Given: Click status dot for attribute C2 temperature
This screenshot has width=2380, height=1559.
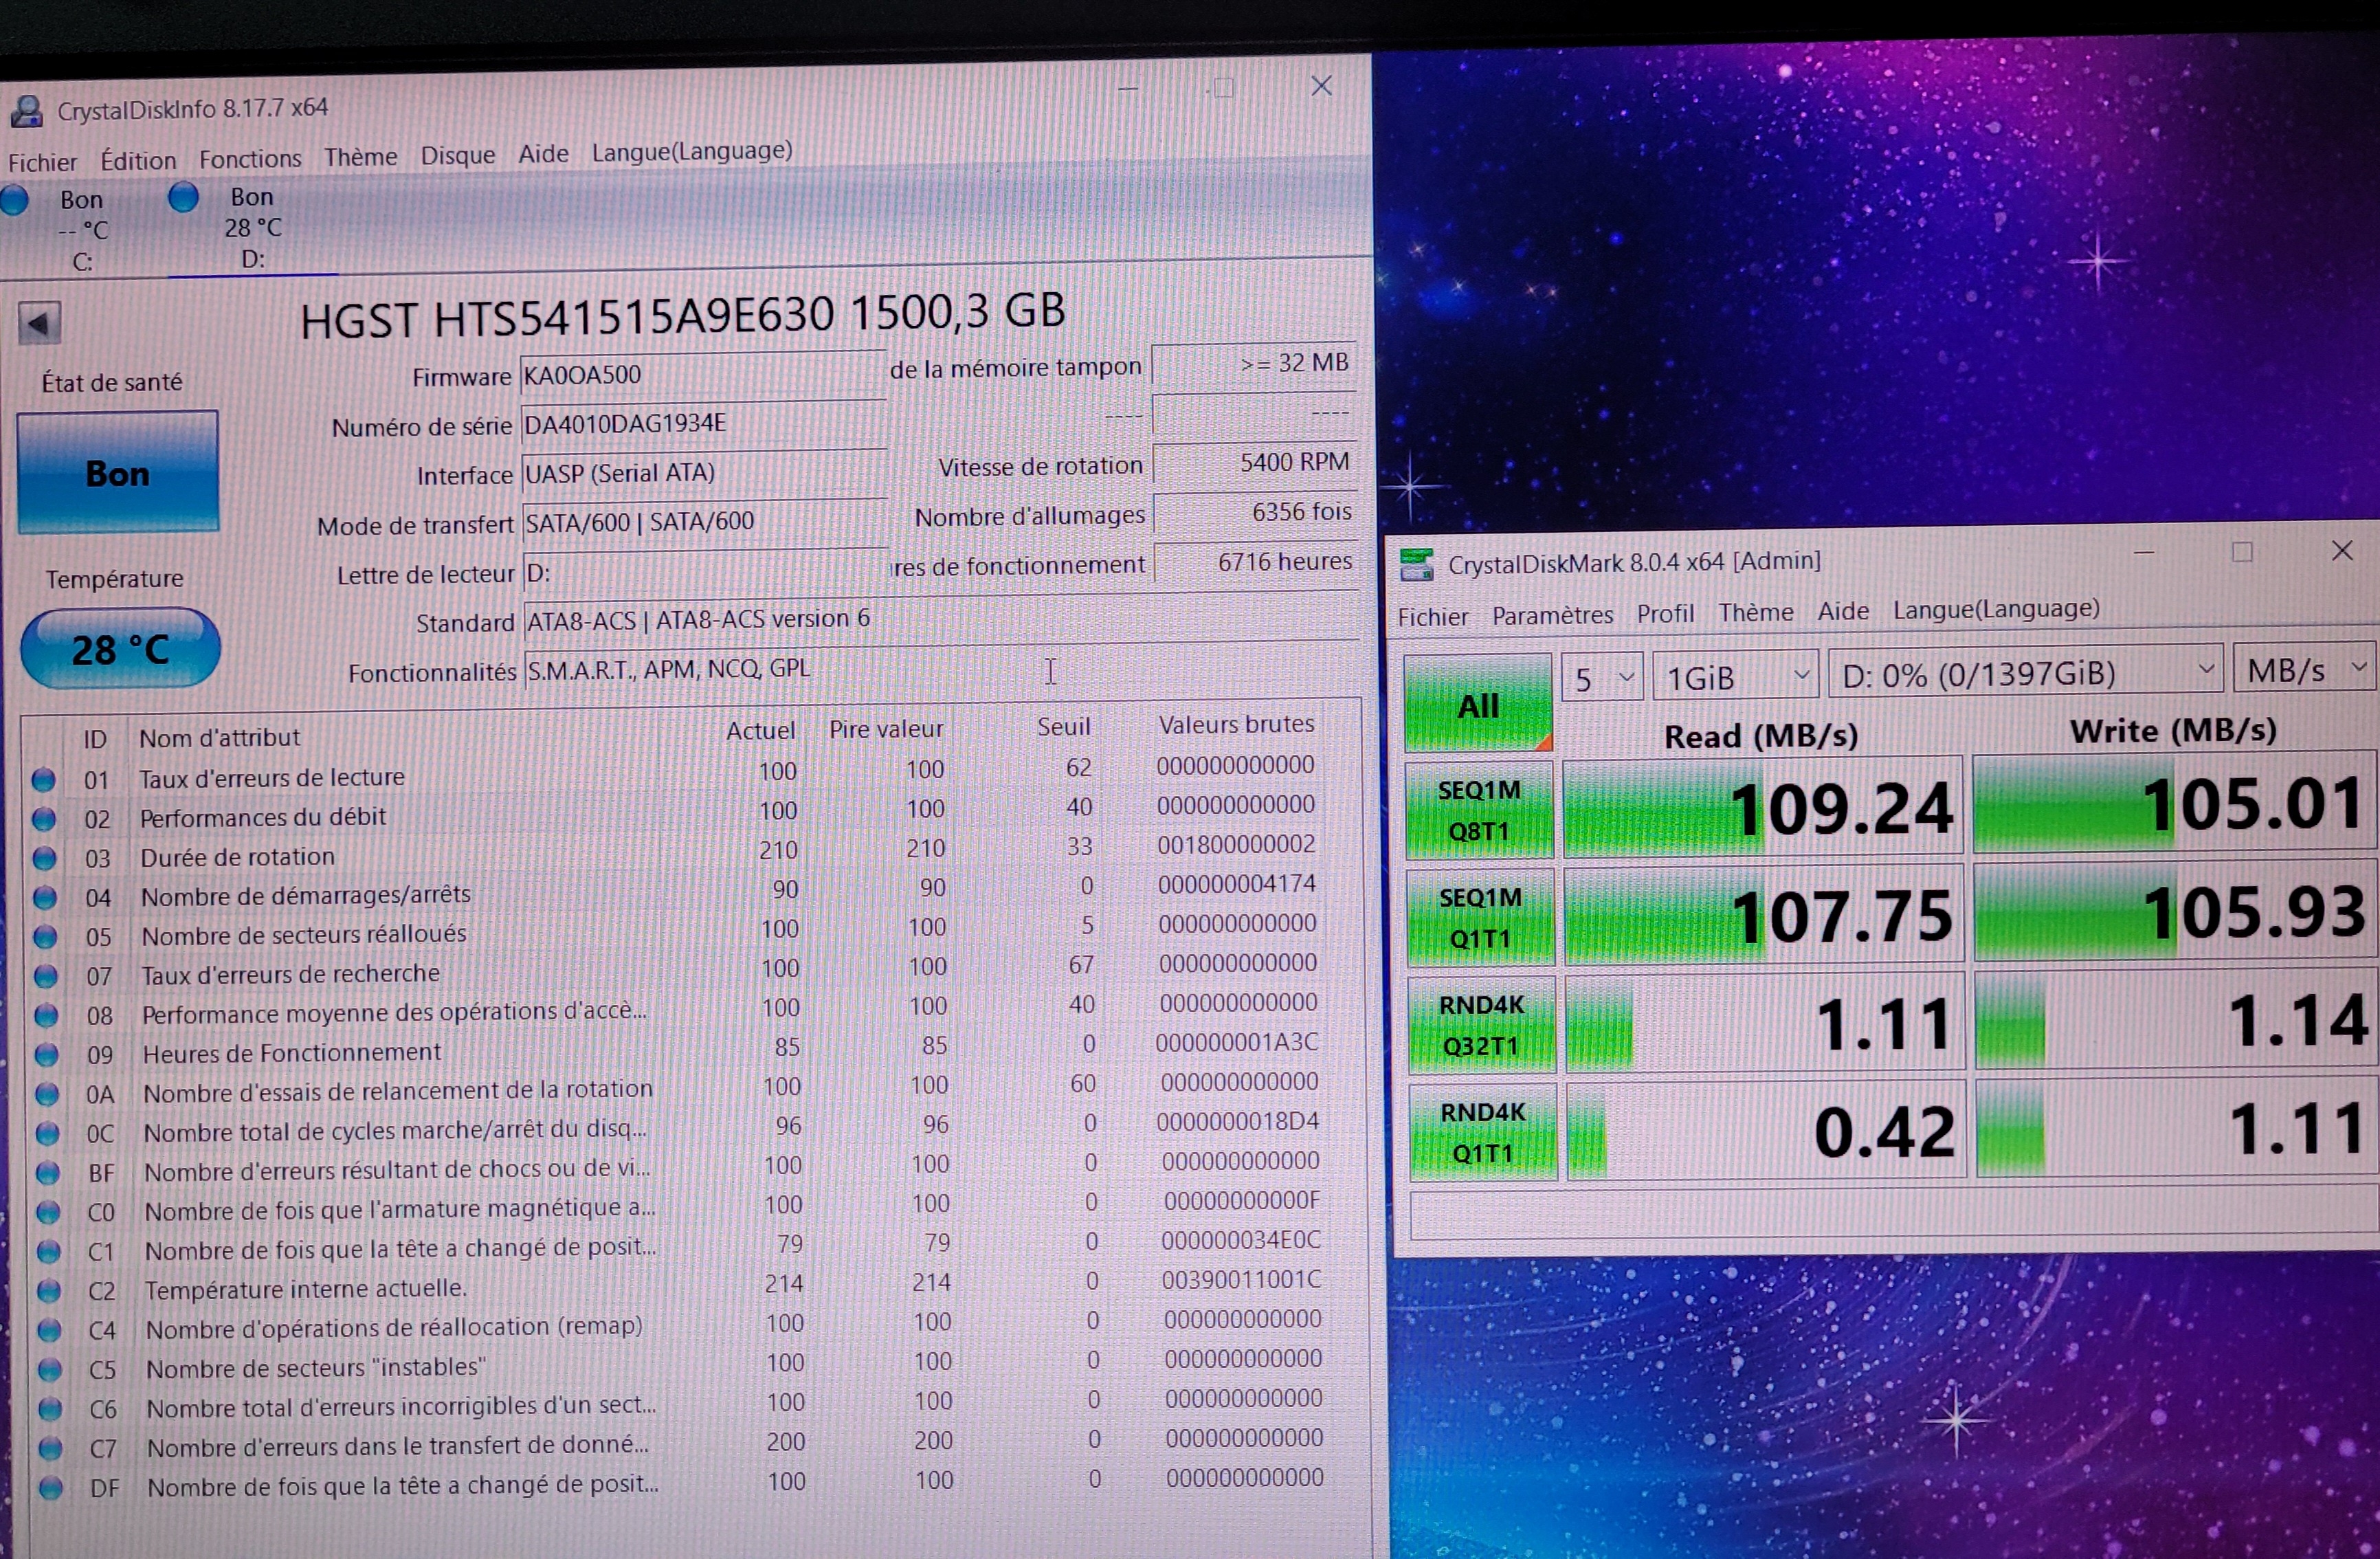Looking at the screenshot, I should pyautogui.click(x=48, y=1290).
